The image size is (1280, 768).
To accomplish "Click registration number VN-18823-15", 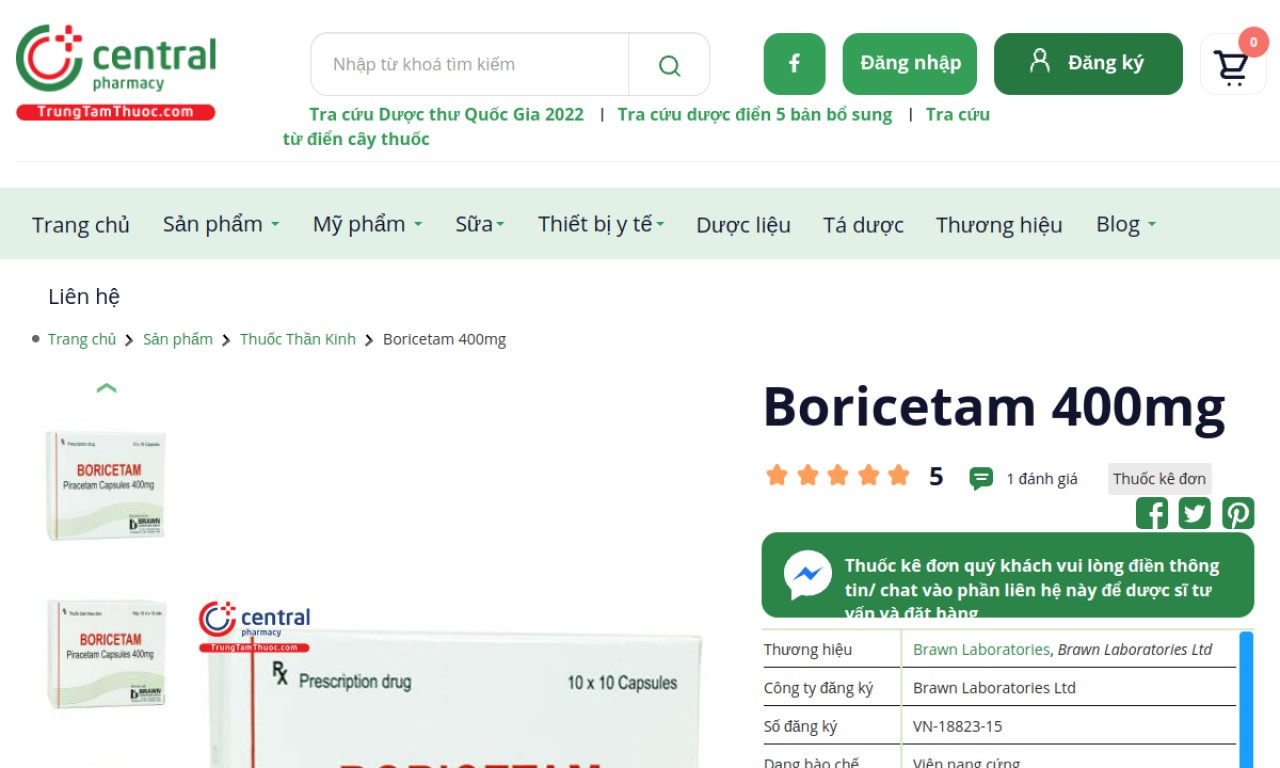I will 958,727.
